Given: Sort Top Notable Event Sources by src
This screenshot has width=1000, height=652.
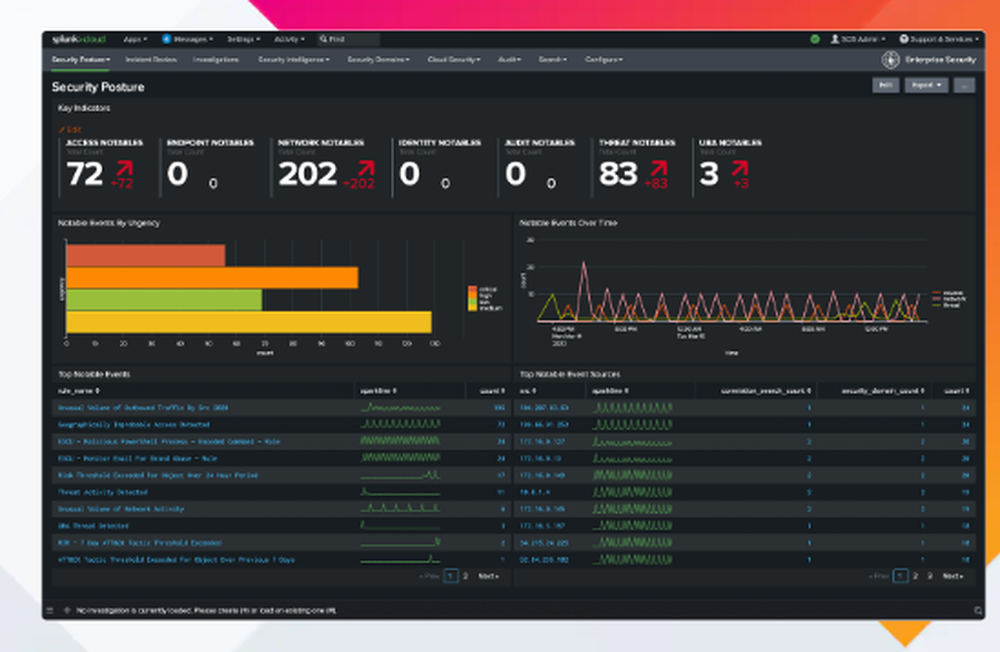Looking at the screenshot, I should click(528, 390).
